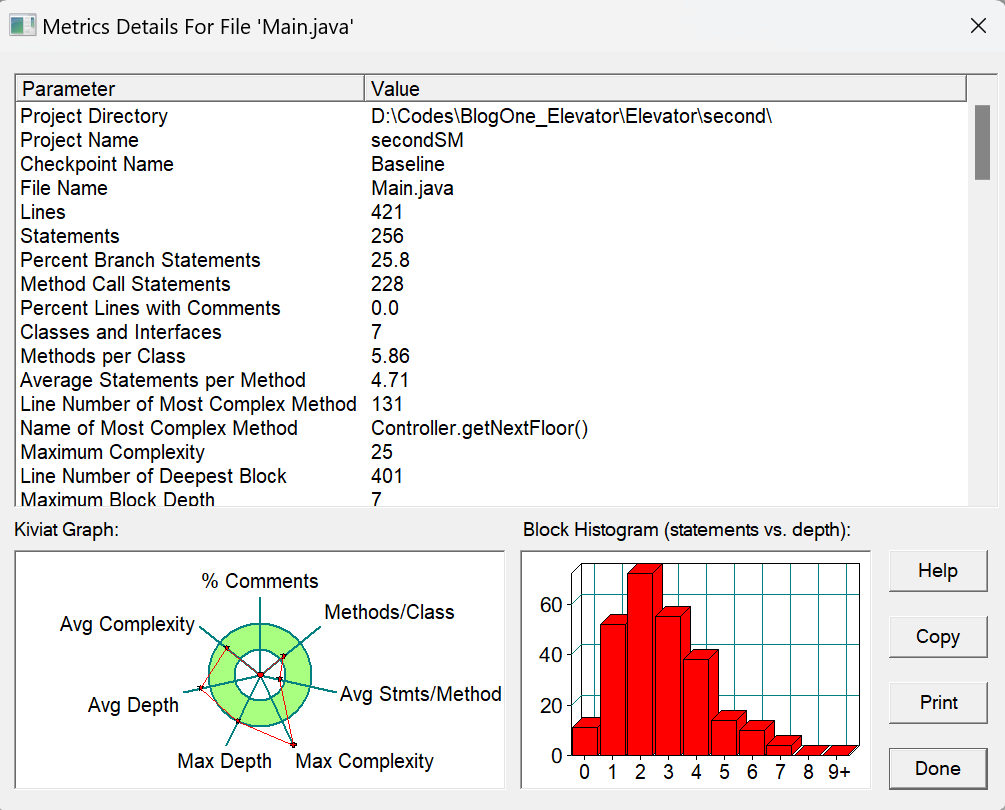The image size is (1005, 810).
Task: Click the 4.71 average statements value
Action: tap(390, 380)
